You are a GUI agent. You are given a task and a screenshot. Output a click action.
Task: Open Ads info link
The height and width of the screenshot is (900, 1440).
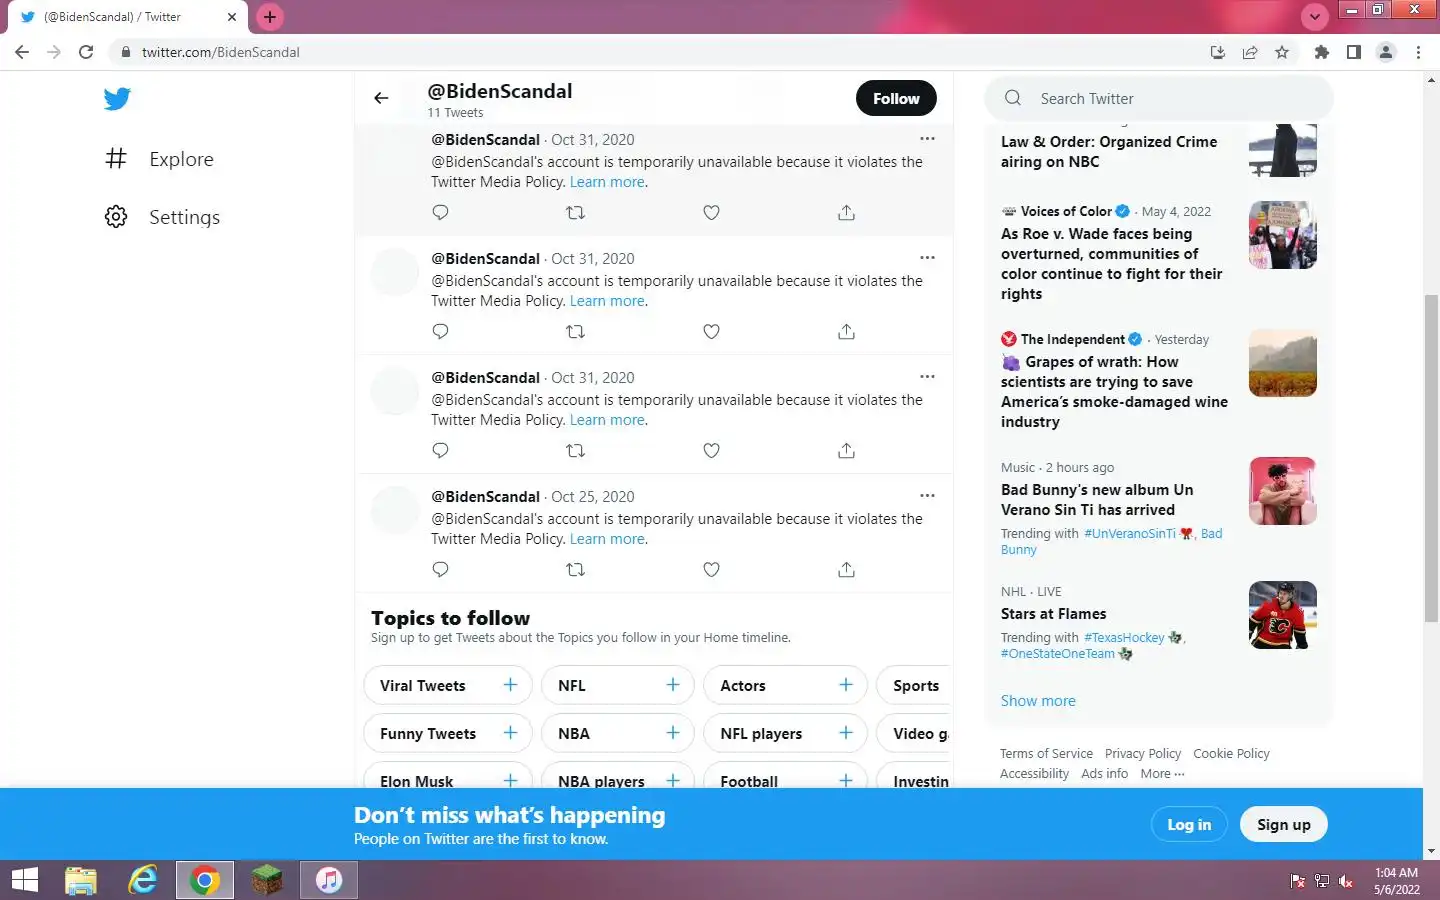tap(1104, 774)
